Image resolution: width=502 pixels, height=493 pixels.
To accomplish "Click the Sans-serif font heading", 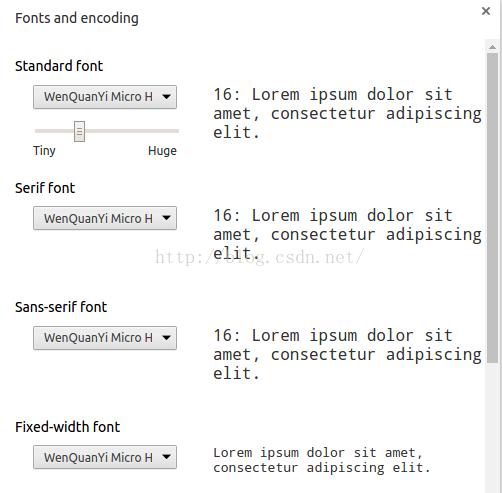I will coord(61,307).
